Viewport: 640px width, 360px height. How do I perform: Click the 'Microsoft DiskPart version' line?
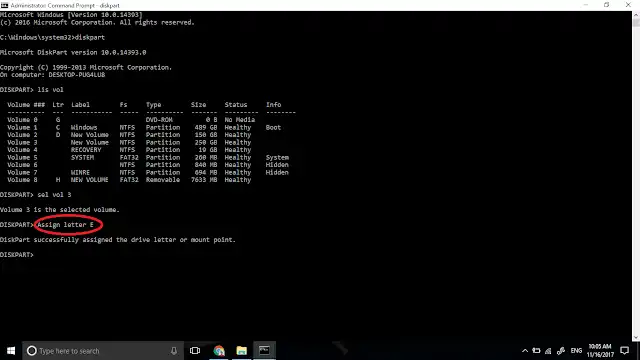click(x=73, y=52)
